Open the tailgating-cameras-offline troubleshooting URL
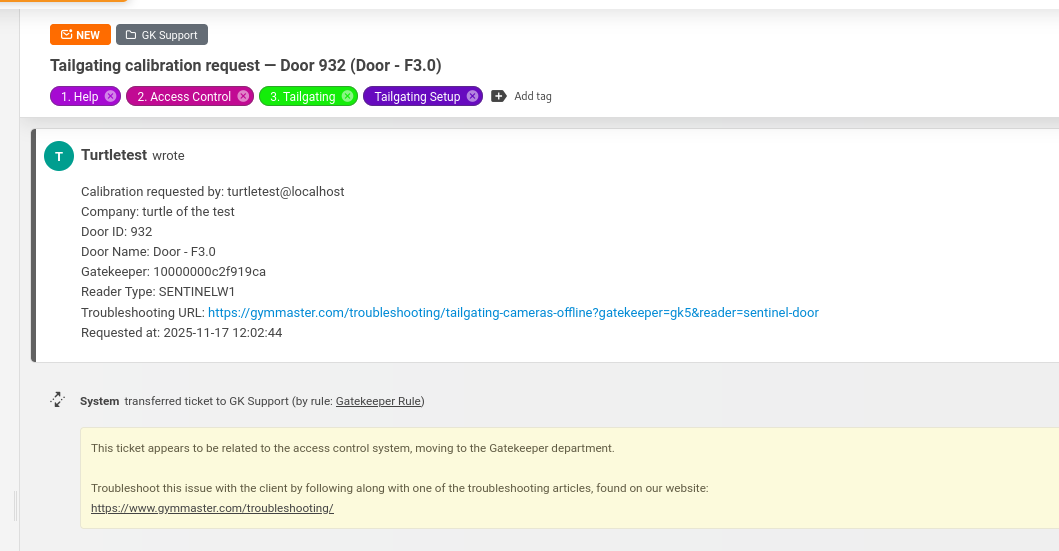Image resolution: width=1059 pixels, height=551 pixels. coord(513,312)
